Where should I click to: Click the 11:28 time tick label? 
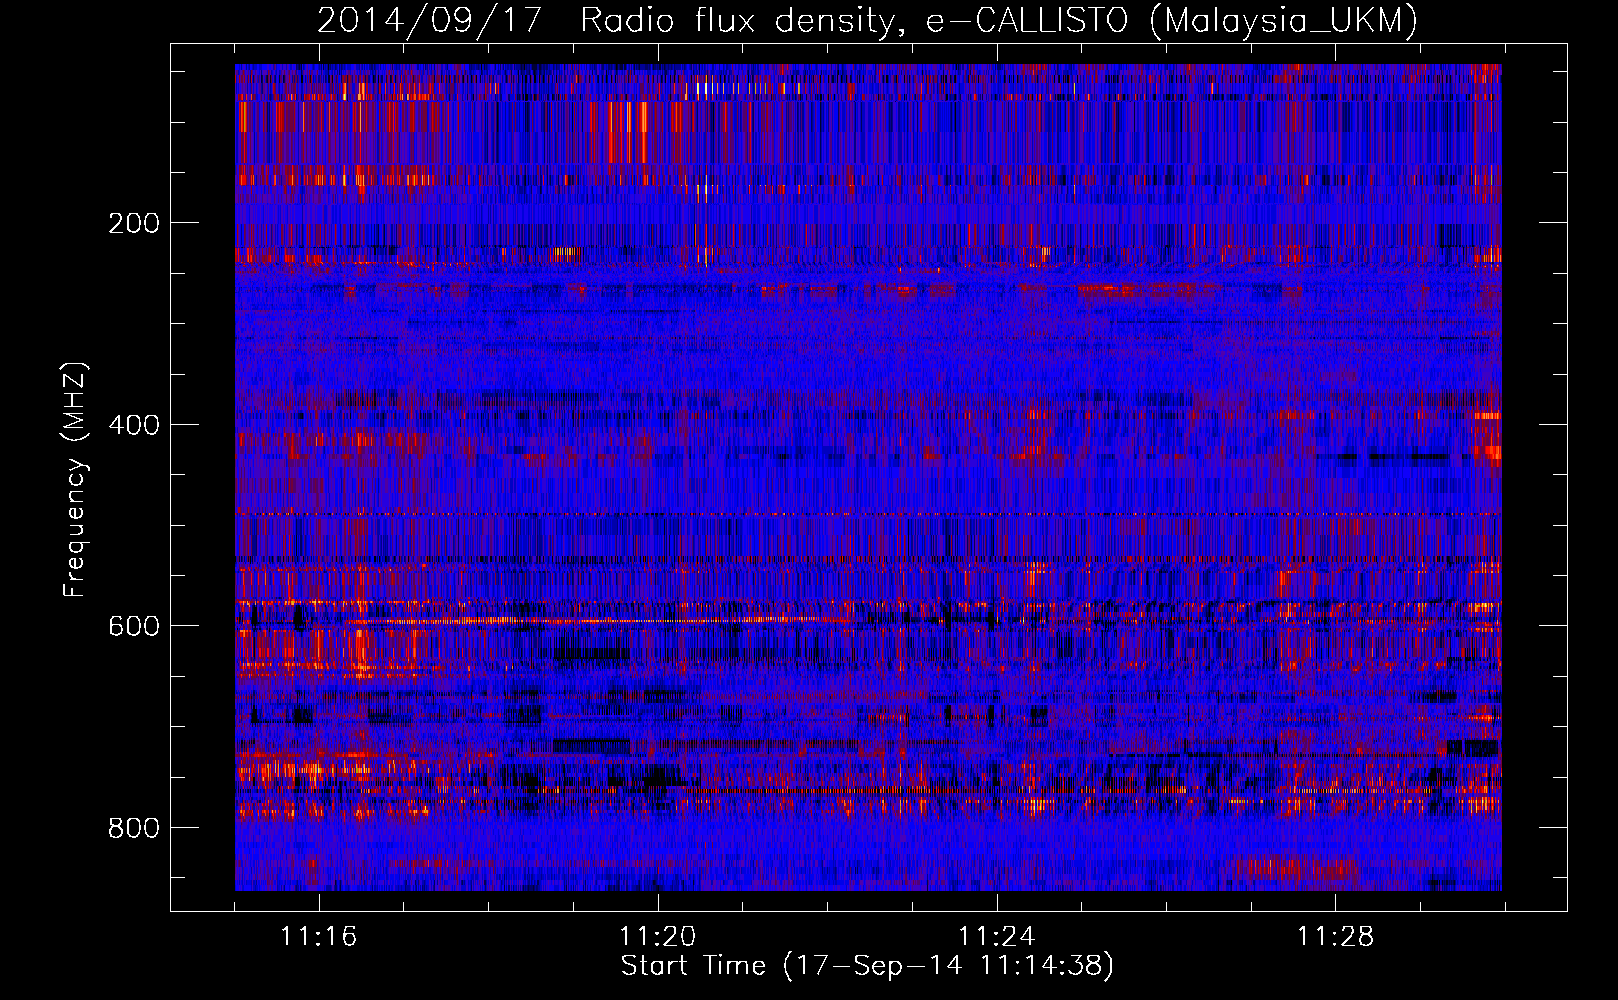tap(1335, 937)
